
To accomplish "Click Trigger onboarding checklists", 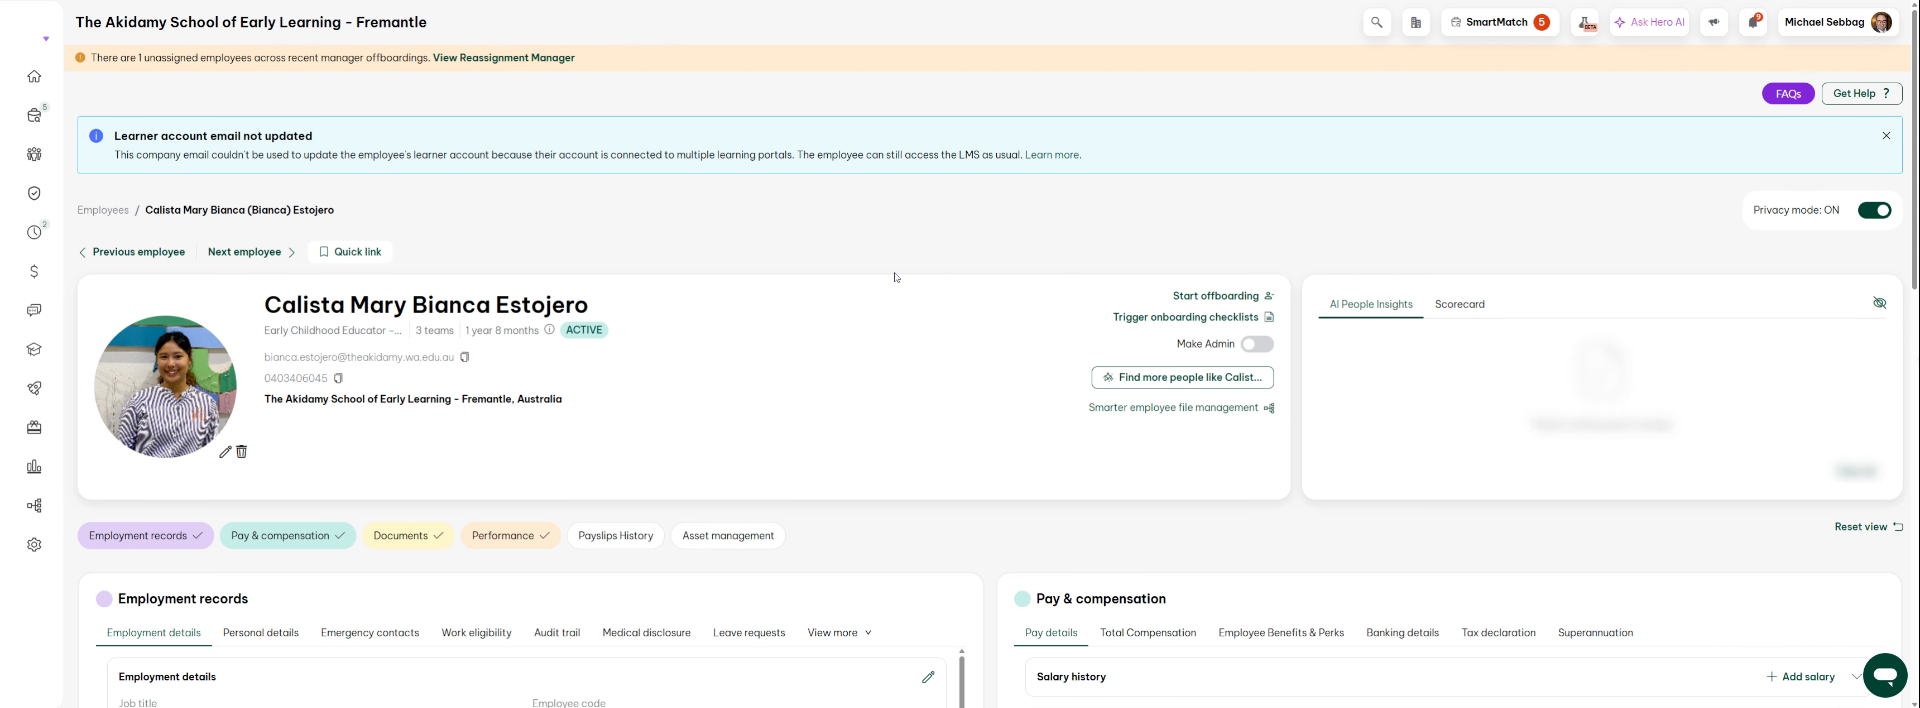I will (1193, 317).
